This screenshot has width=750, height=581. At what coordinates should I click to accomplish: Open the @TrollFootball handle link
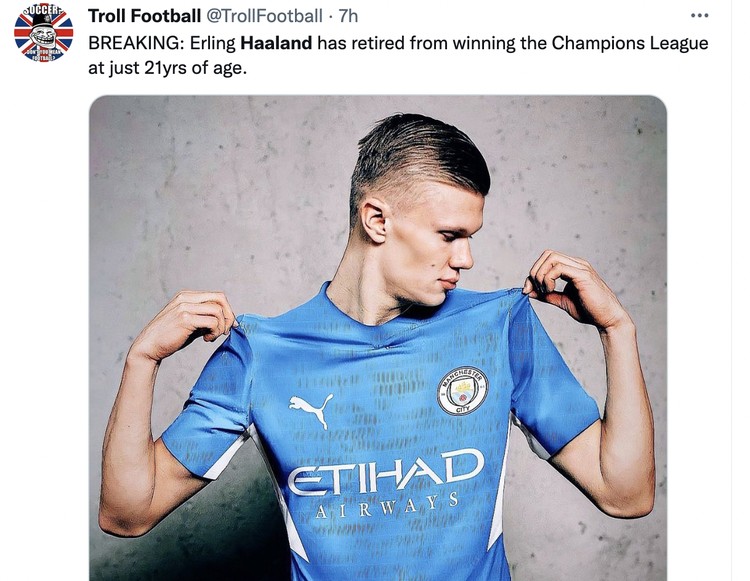[264, 16]
